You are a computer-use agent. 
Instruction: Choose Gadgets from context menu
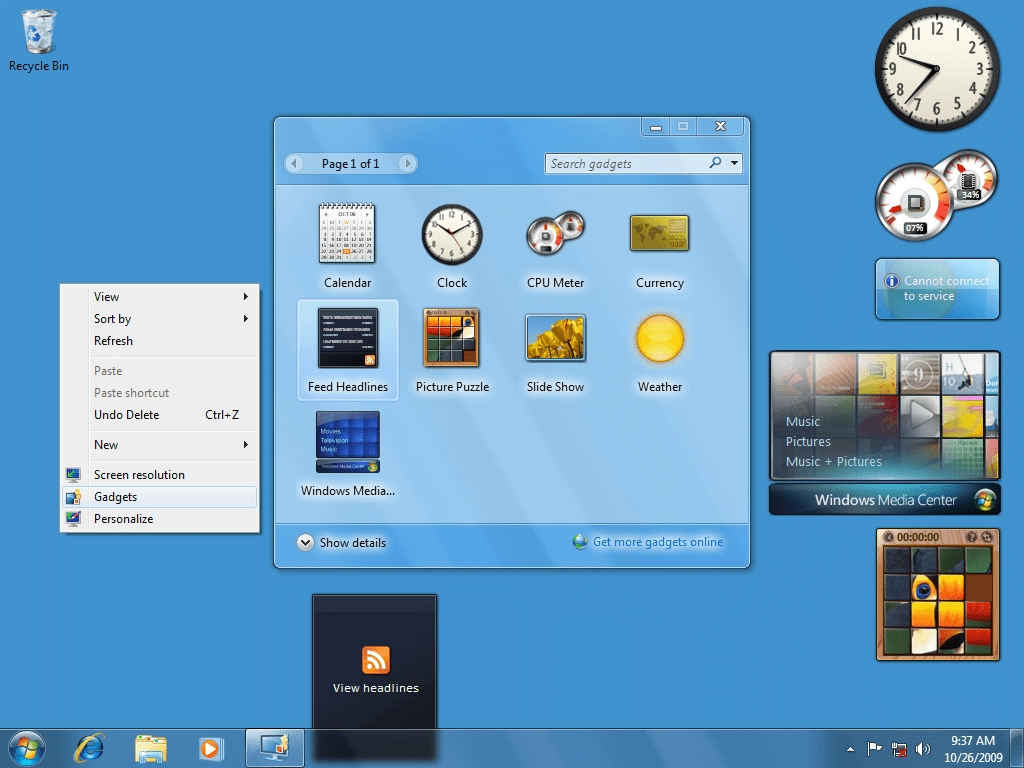coord(160,497)
